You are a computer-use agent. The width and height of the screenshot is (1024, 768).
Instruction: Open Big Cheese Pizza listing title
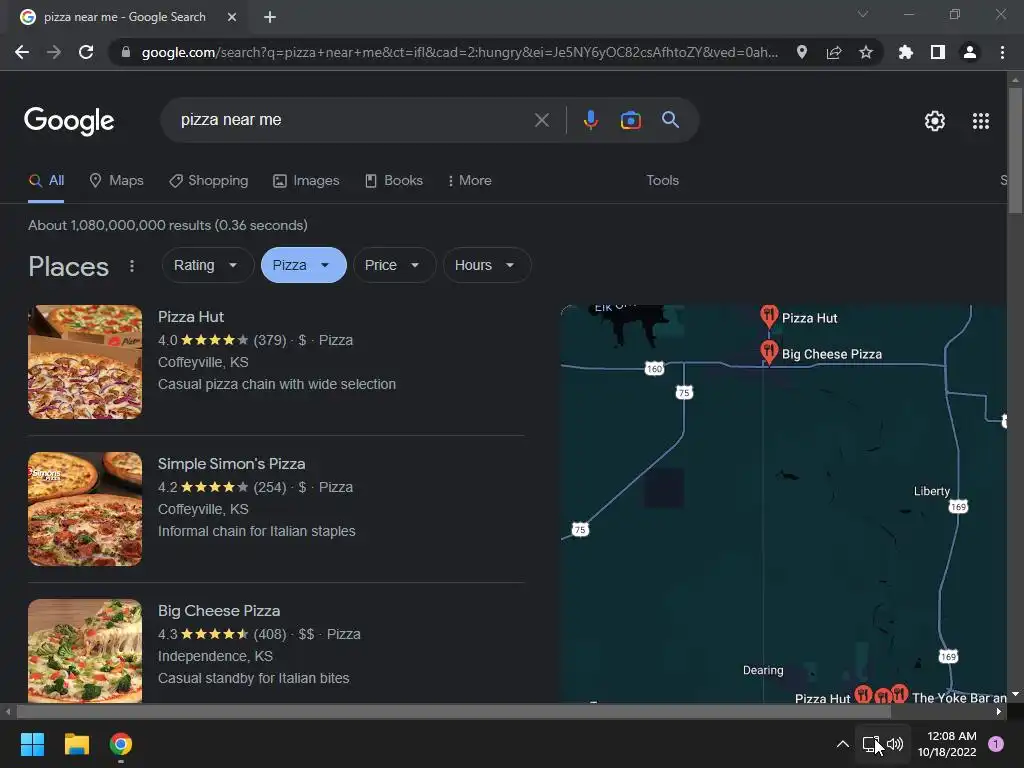(219, 611)
